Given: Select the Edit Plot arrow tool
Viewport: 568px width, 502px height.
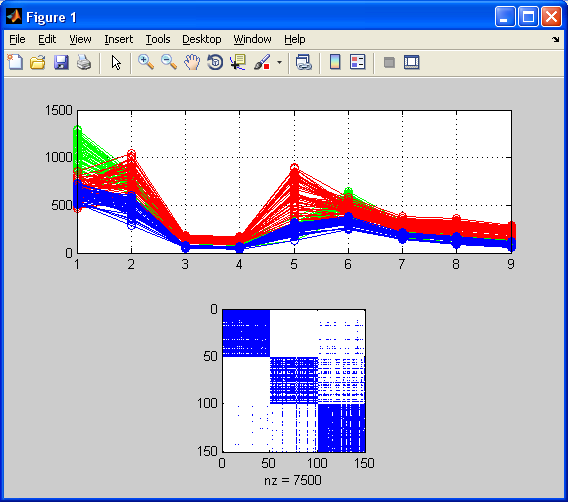Looking at the screenshot, I should [x=116, y=62].
